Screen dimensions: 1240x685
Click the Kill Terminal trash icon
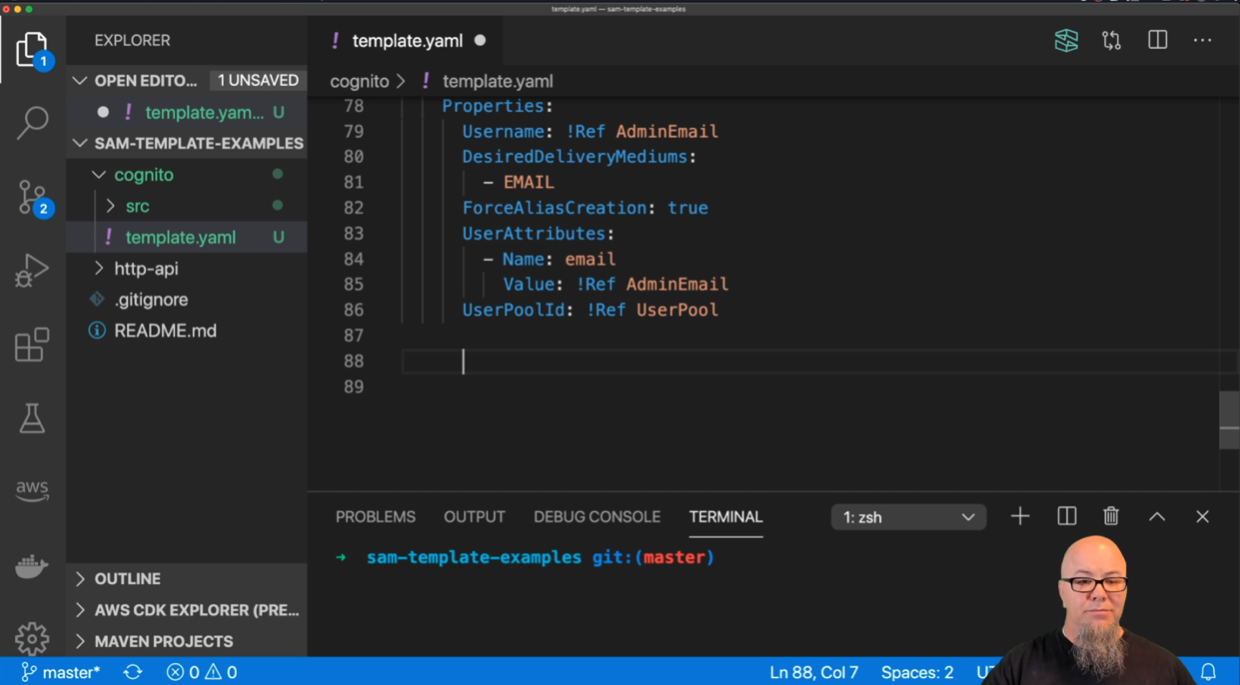1110,516
